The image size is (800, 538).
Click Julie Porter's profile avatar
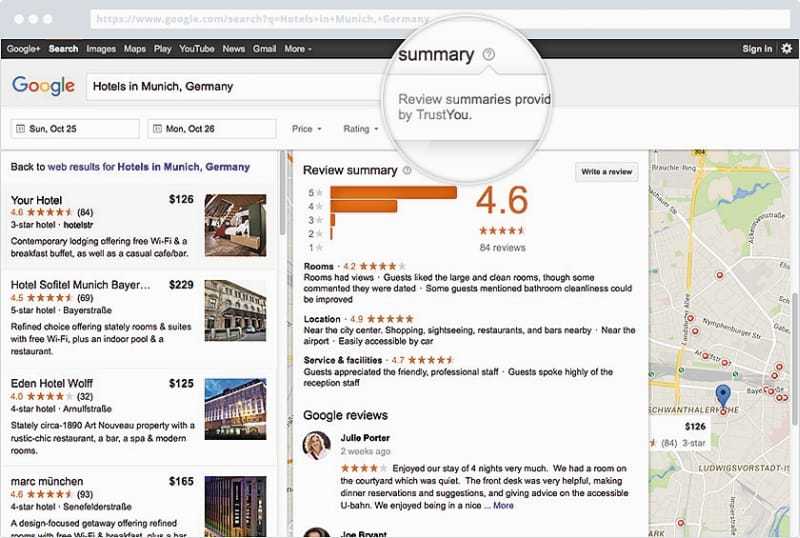point(317,445)
